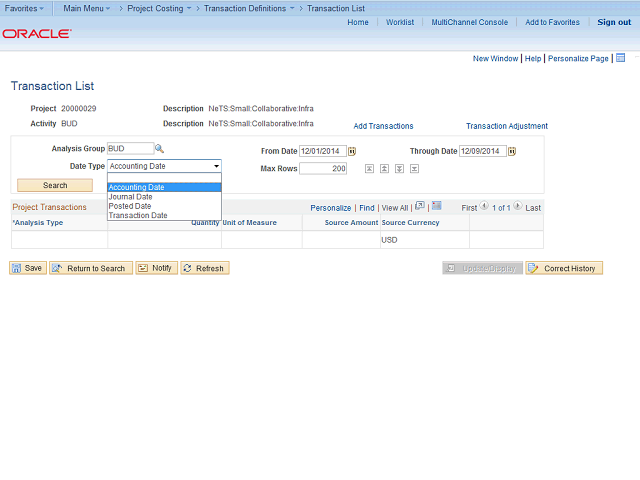Viewport: 640px width, 480px height.
Task: Focus the From Date field
Action: click(323, 151)
